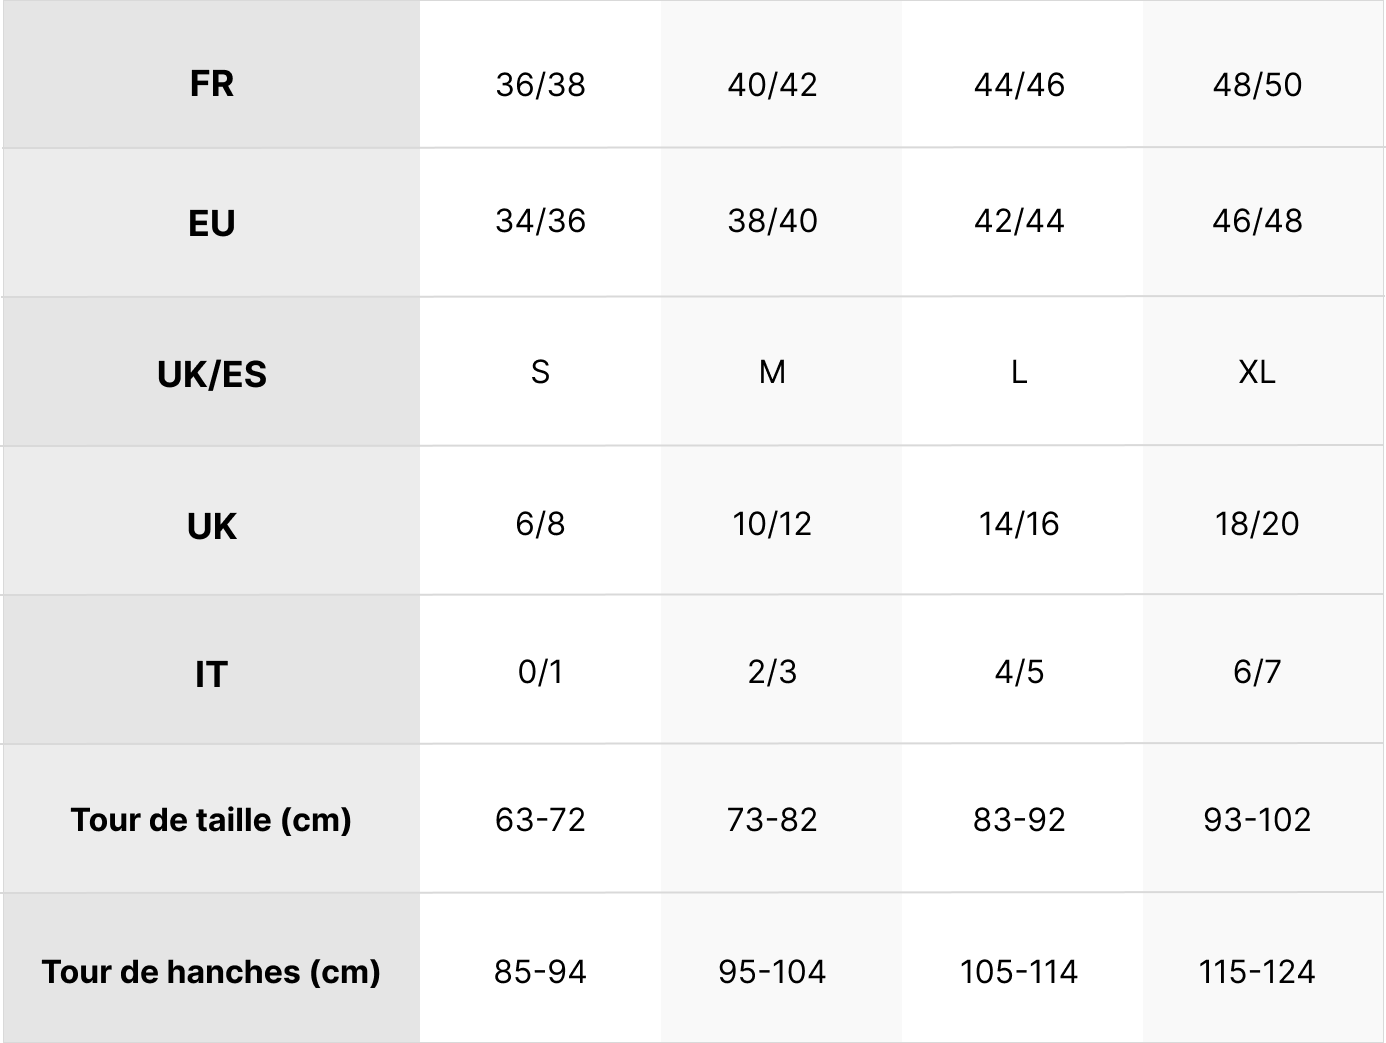Click UK size 10/12 cell
Viewport: 1386px width, 1043px height.
772,524
